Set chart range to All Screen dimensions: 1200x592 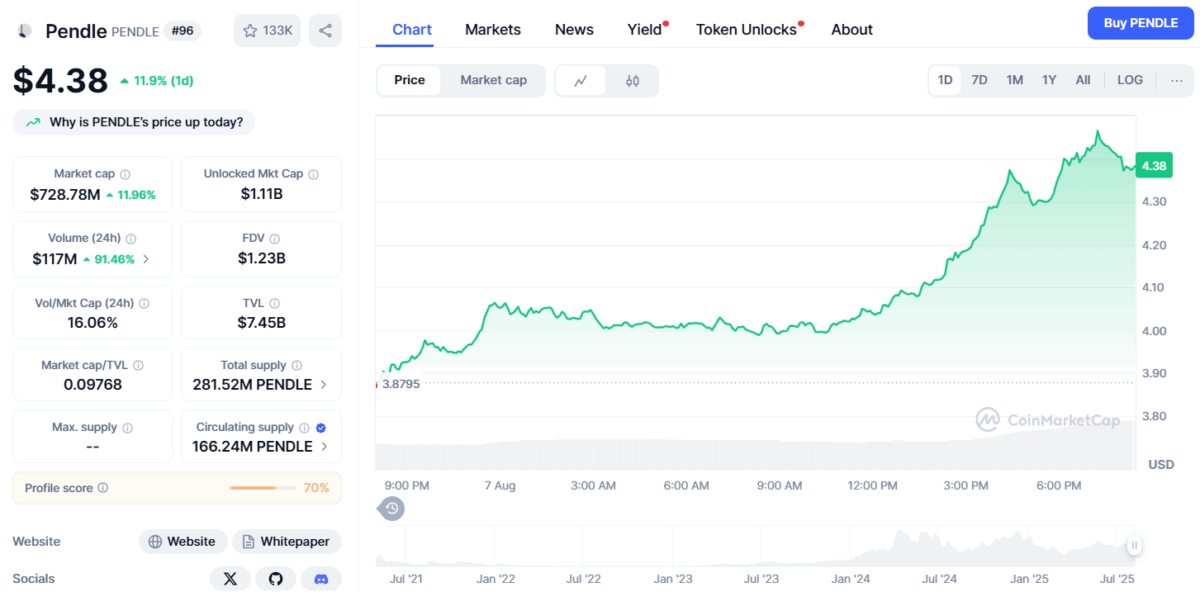1083,80
